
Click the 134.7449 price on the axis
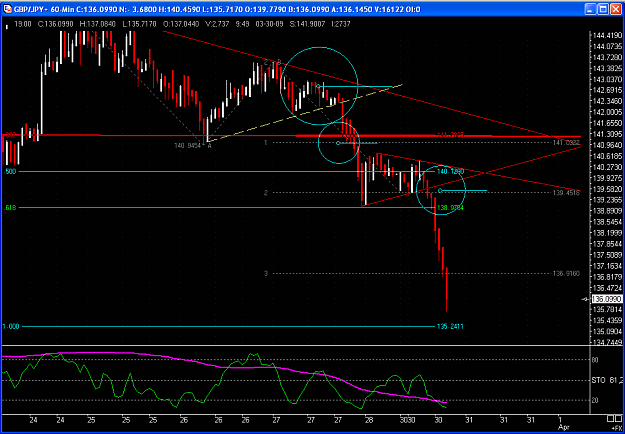click(607, 342)
